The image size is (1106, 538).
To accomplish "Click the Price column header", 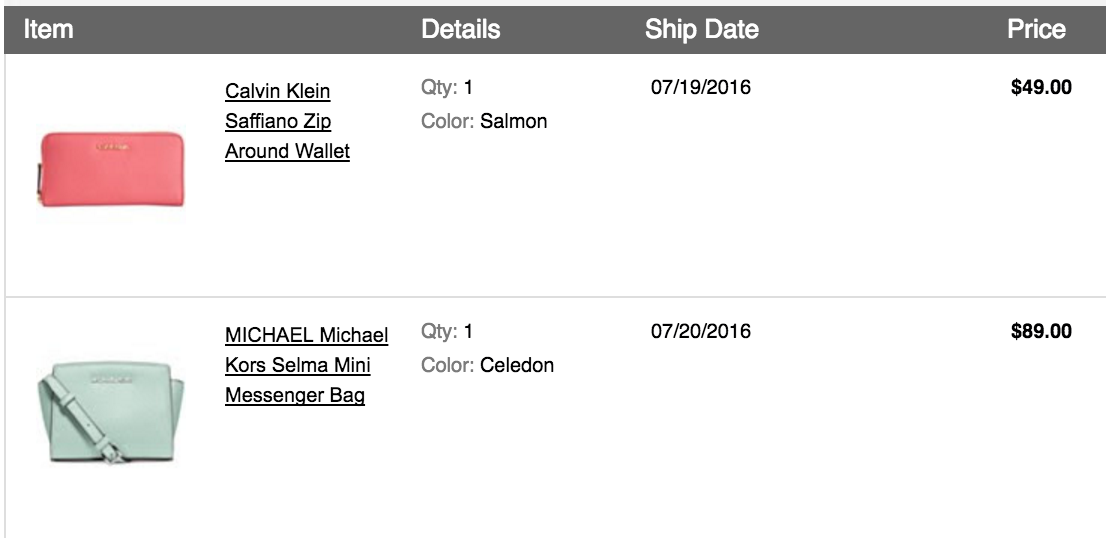I will click(1036, 29).
